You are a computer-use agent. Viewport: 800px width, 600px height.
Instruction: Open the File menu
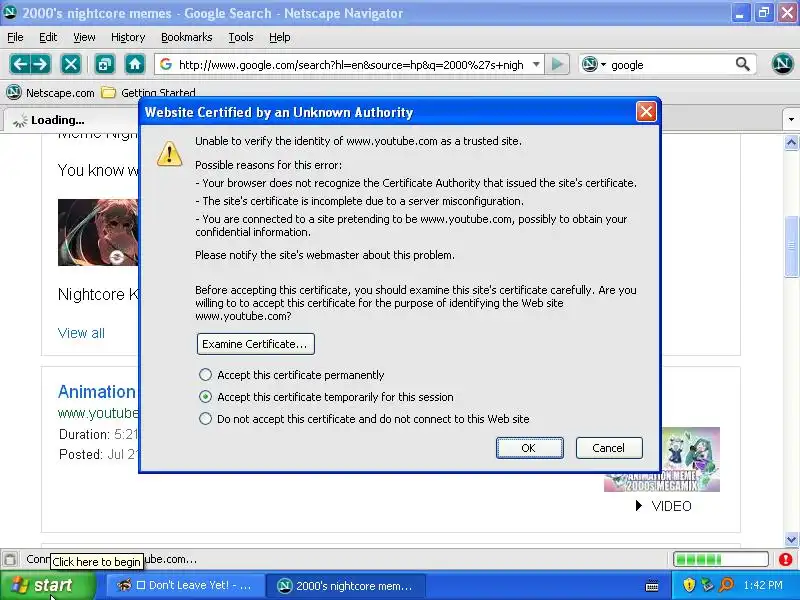click(x=15, y=37)
